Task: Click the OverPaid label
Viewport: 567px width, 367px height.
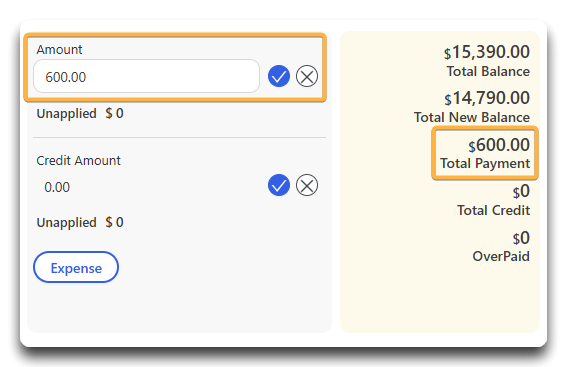Action: [501, 256]
